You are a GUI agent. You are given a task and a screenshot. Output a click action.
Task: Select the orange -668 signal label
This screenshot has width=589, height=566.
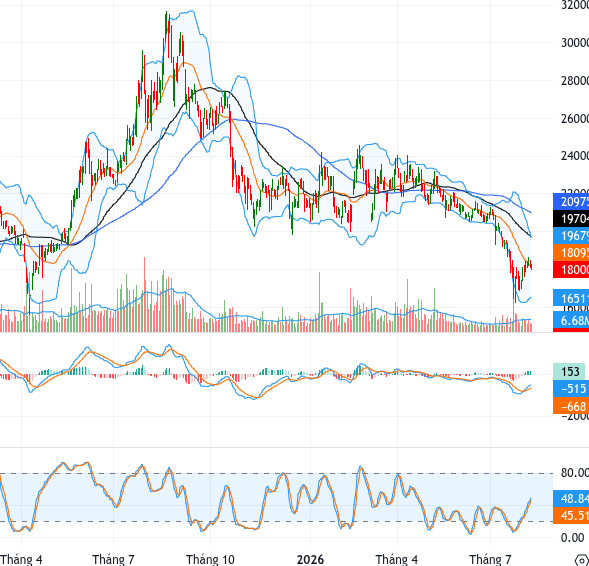coord(571,406)
